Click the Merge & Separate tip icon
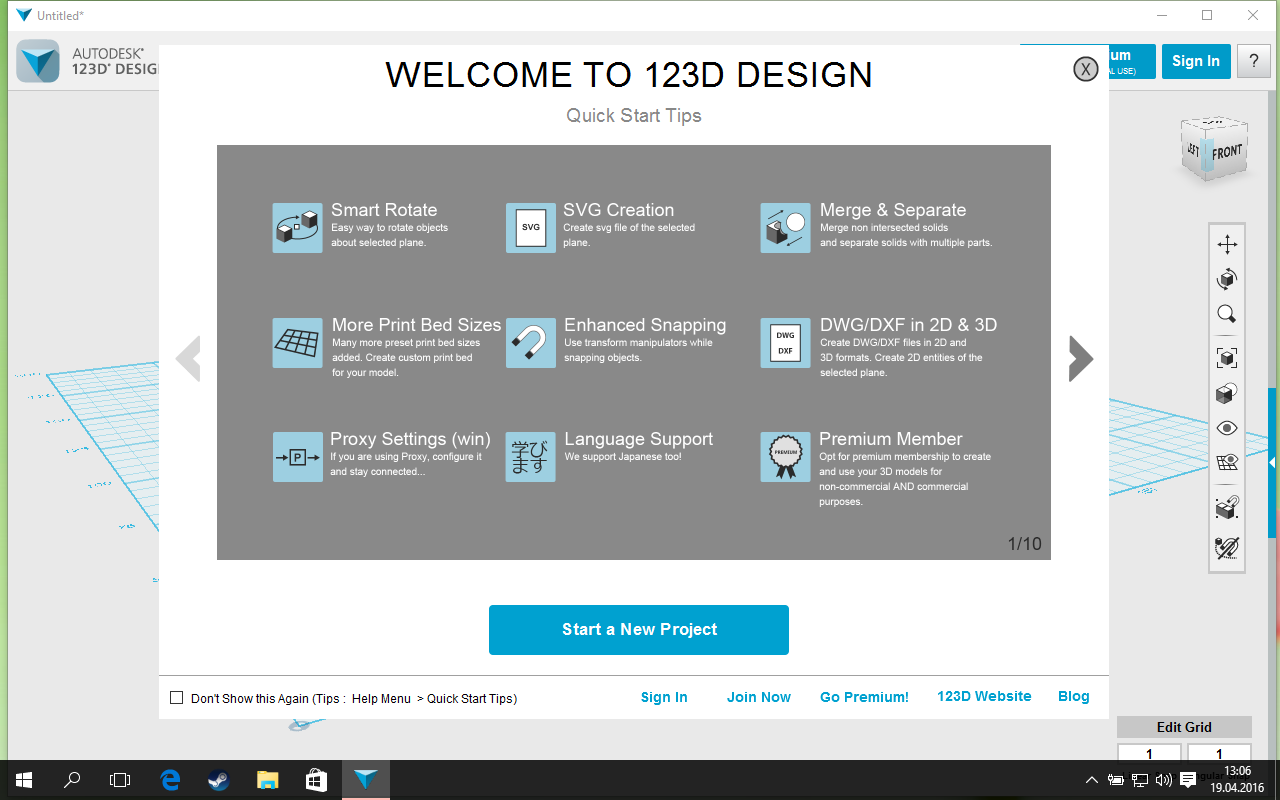Viewport: 1280px width, 800px height. tap(785, 228)
